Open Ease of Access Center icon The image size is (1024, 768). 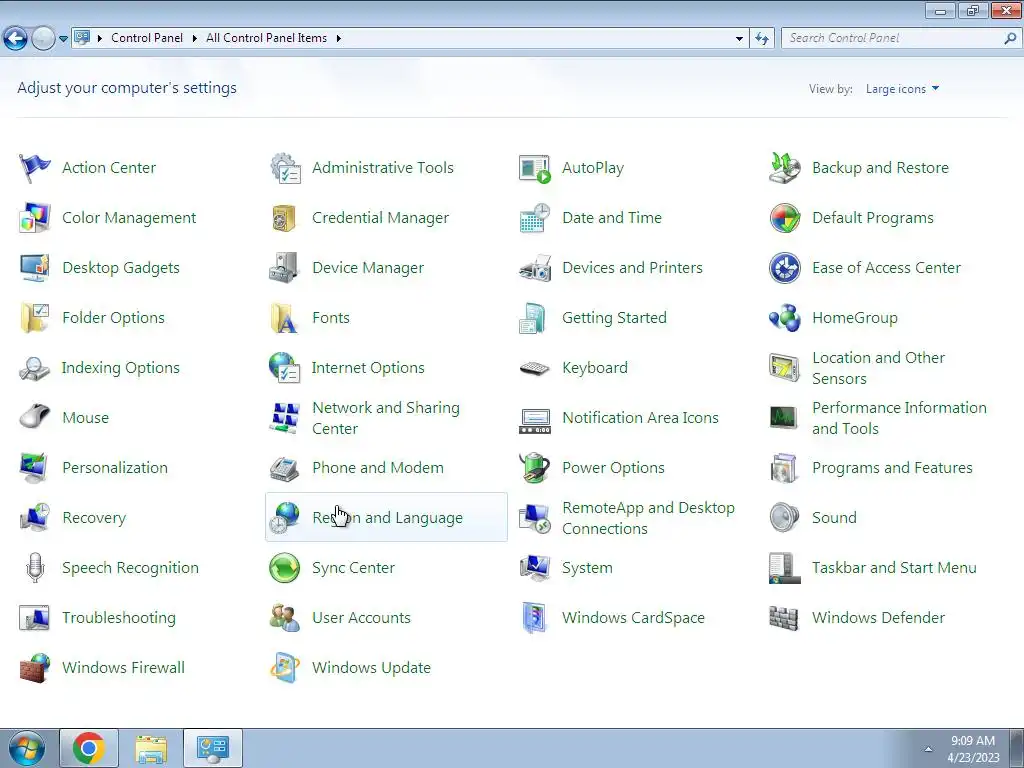784,268
